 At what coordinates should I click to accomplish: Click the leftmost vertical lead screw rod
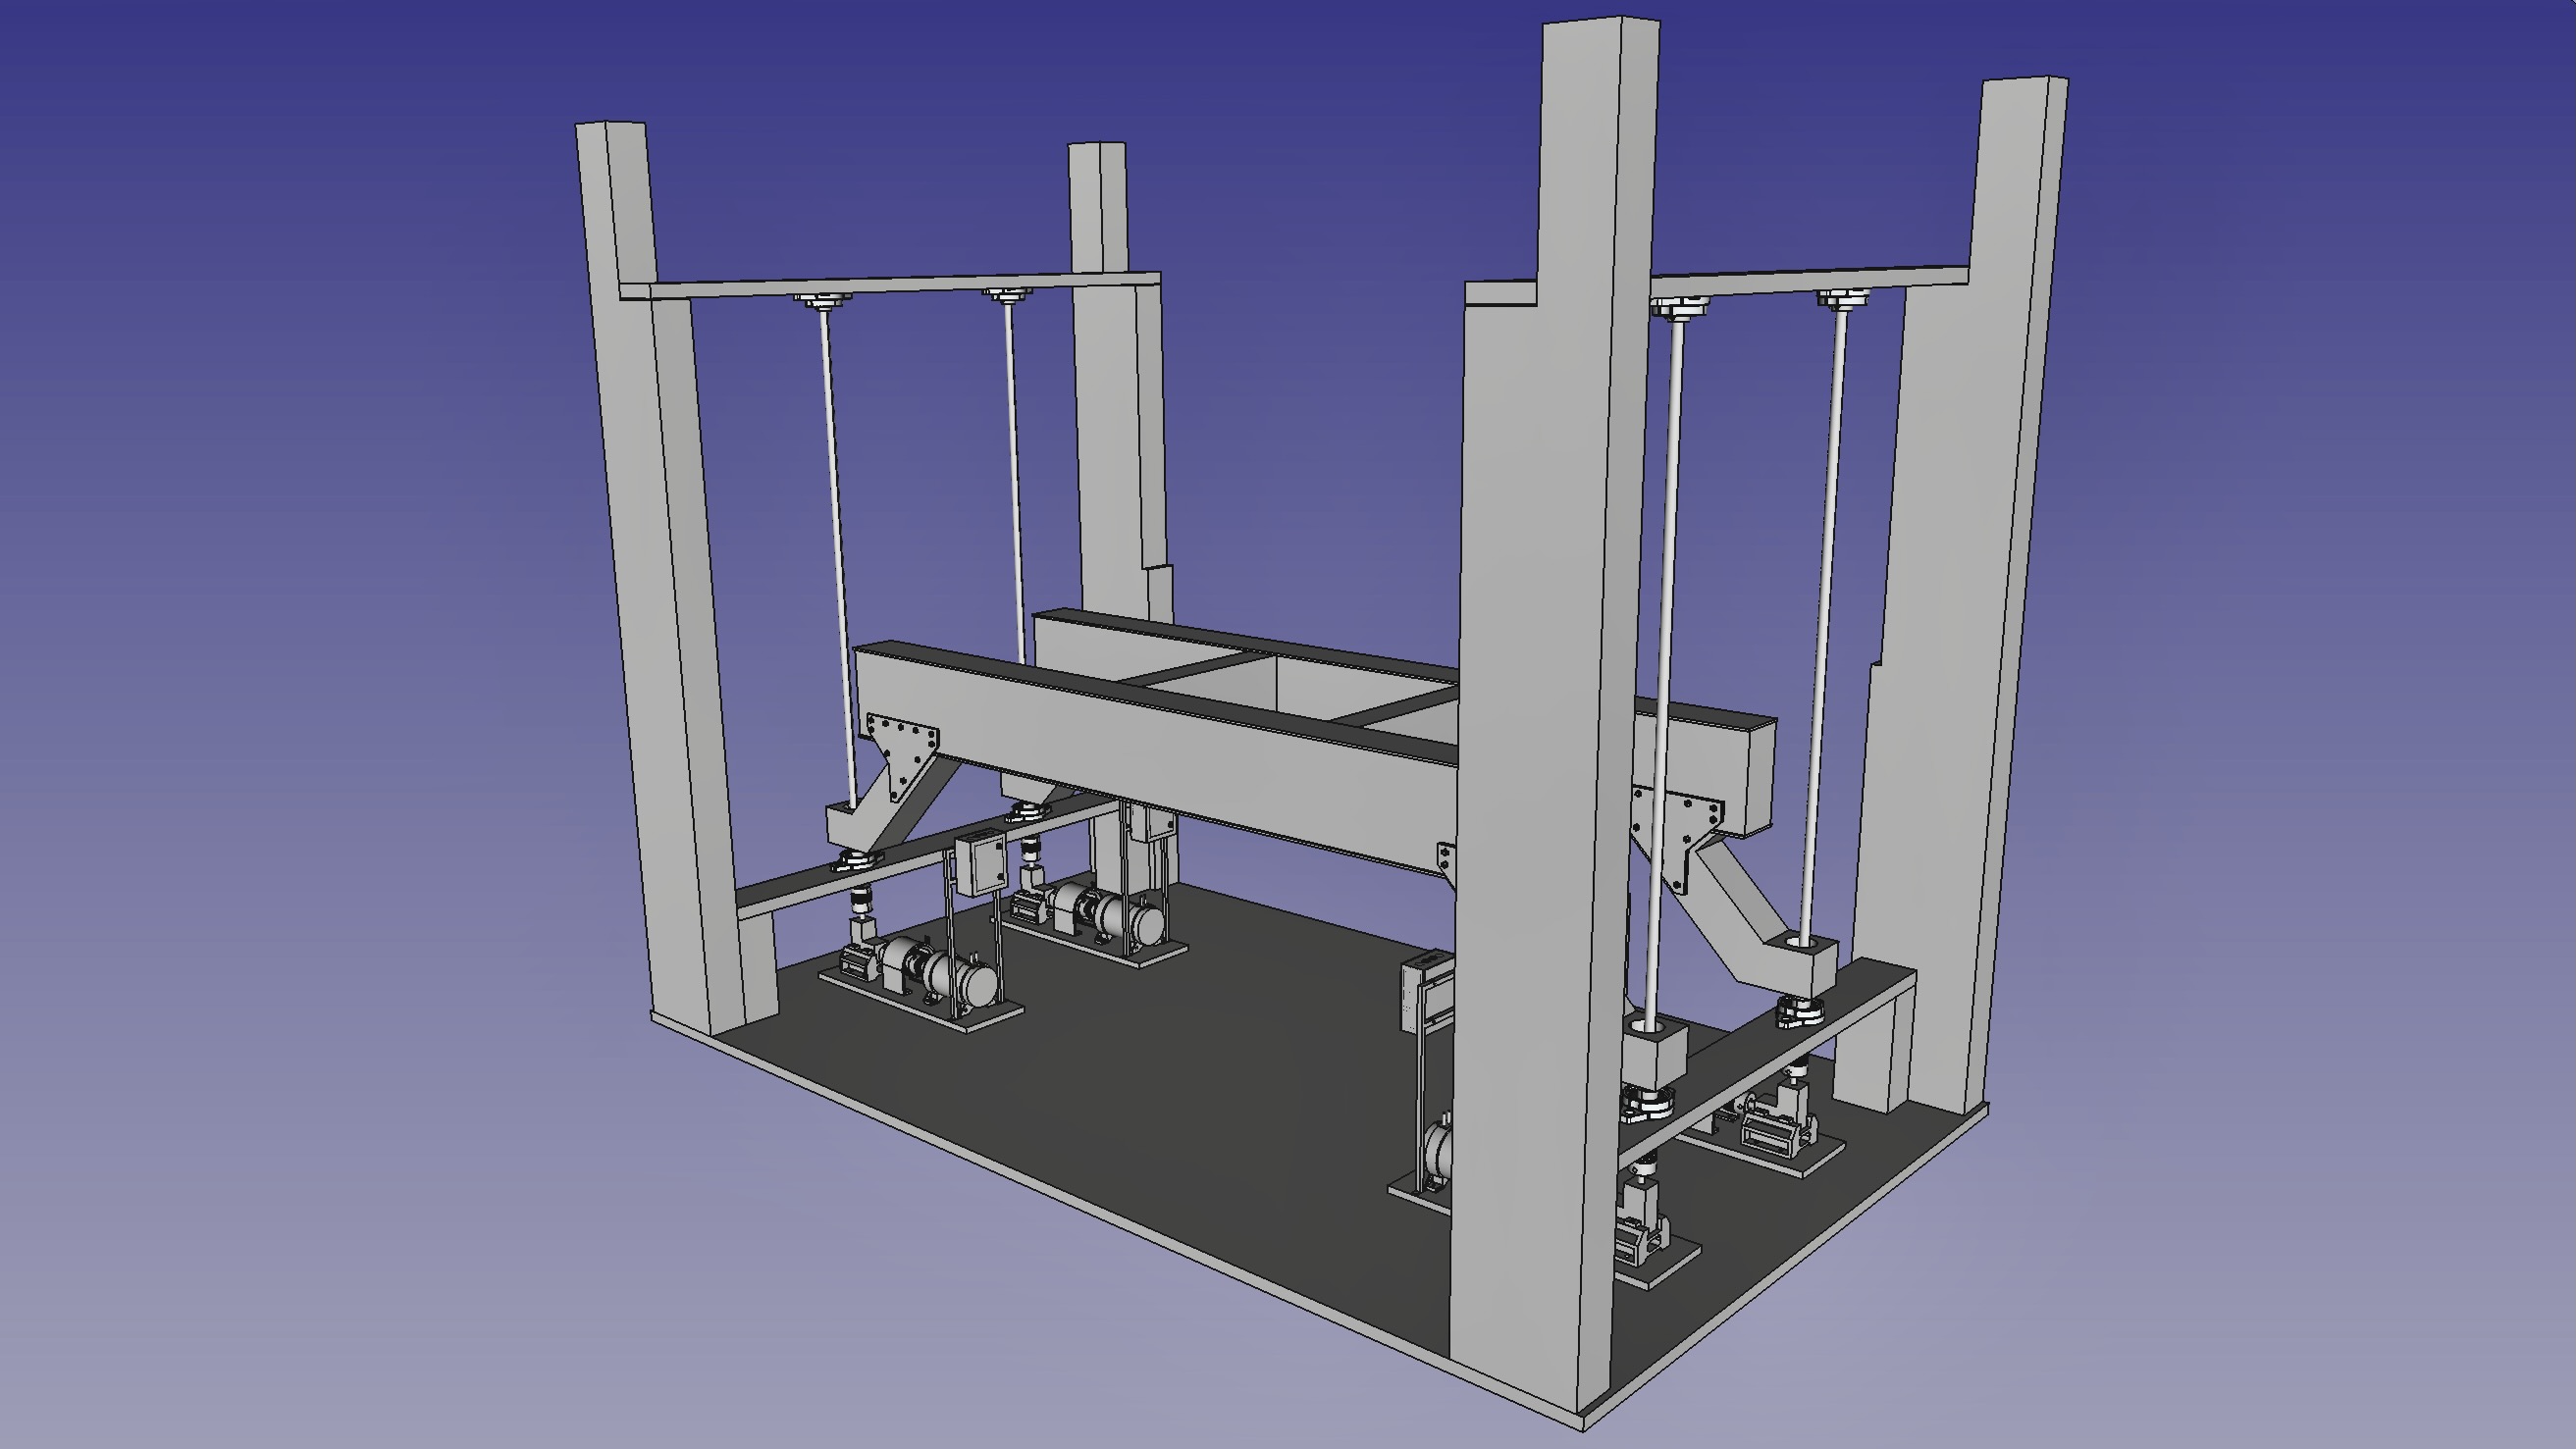tap(836, 550)
